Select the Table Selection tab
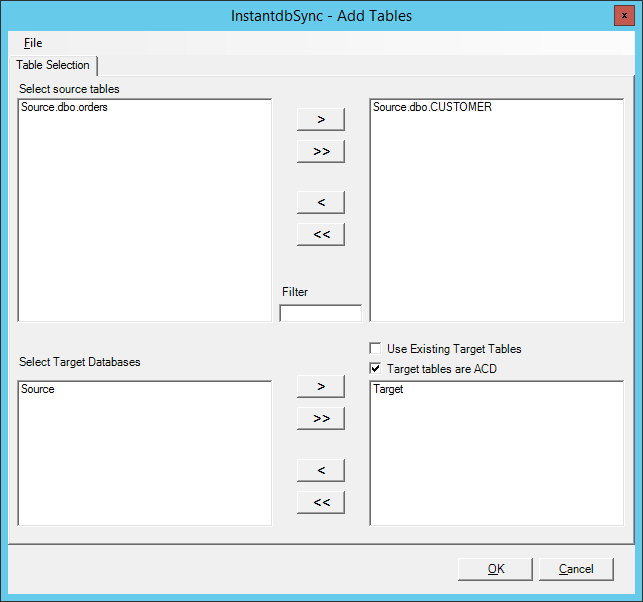This screenshot has width=643, height=602. tap(53, 65)
